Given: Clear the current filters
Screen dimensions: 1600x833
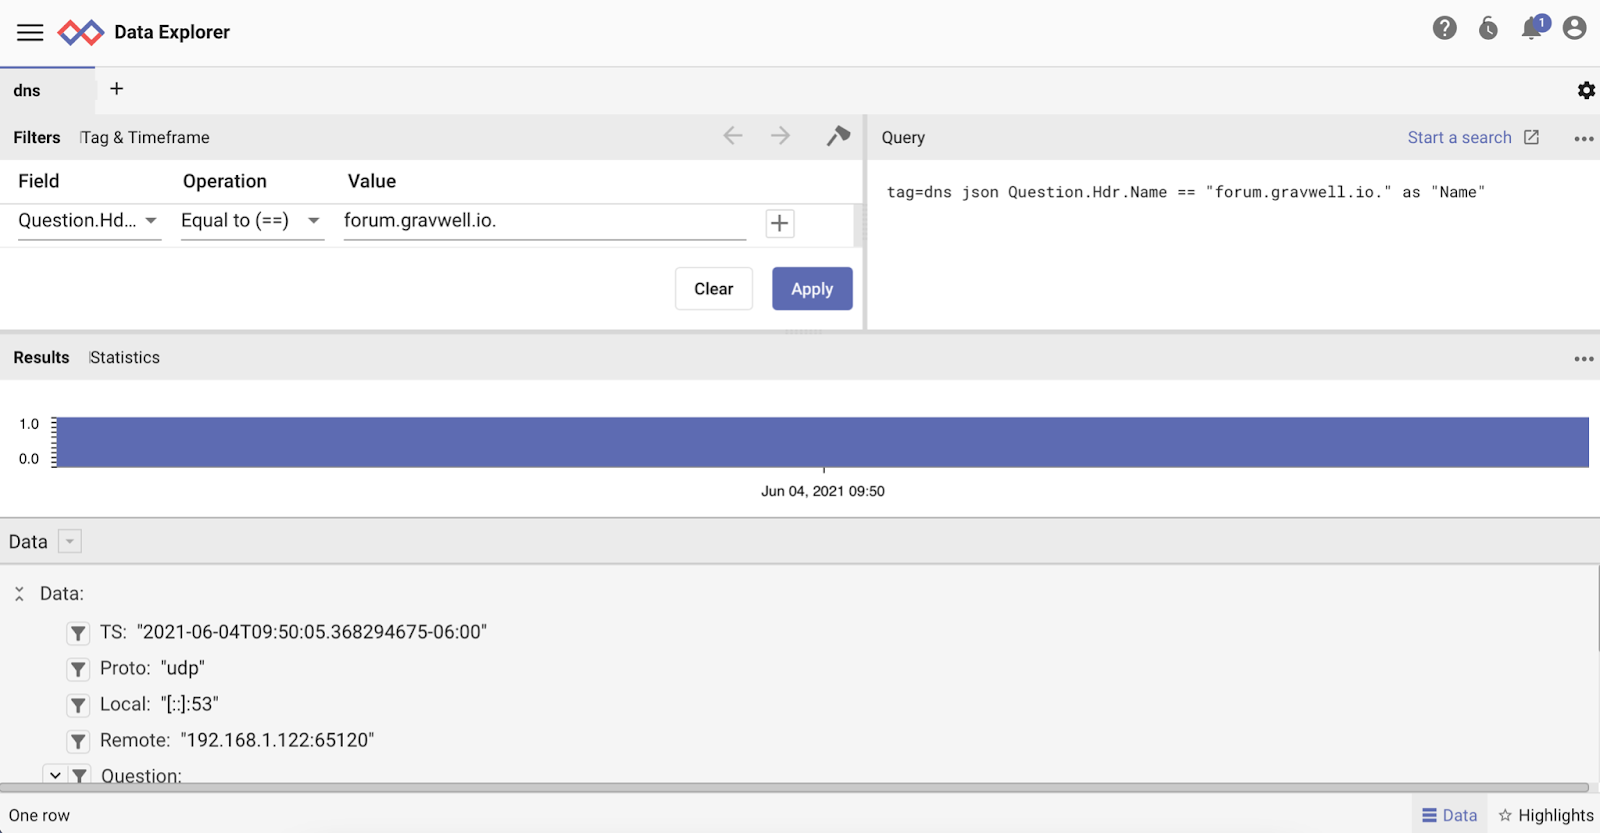Looking at the screenshot, I should (x=714, y=289).
